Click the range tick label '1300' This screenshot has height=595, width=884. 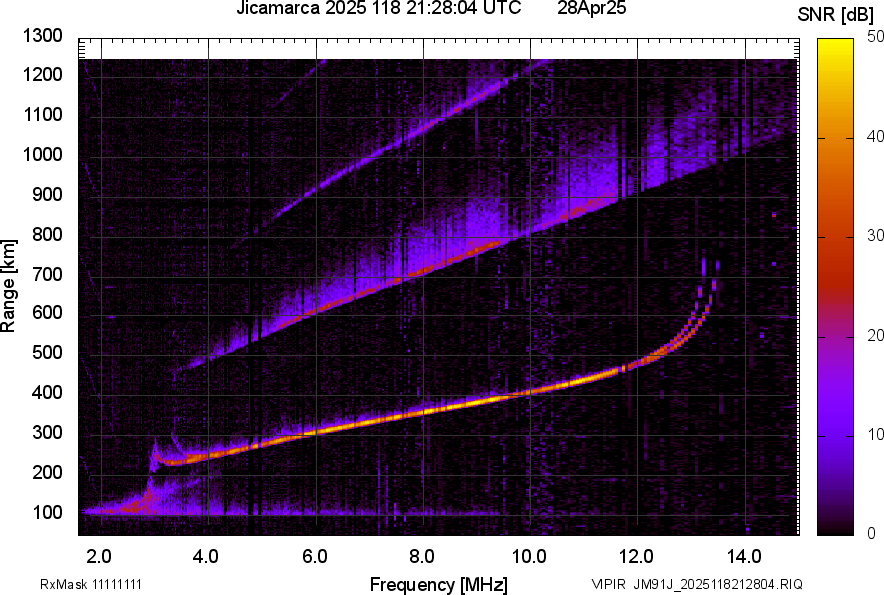pyautogui.click(x=42, y=36)
